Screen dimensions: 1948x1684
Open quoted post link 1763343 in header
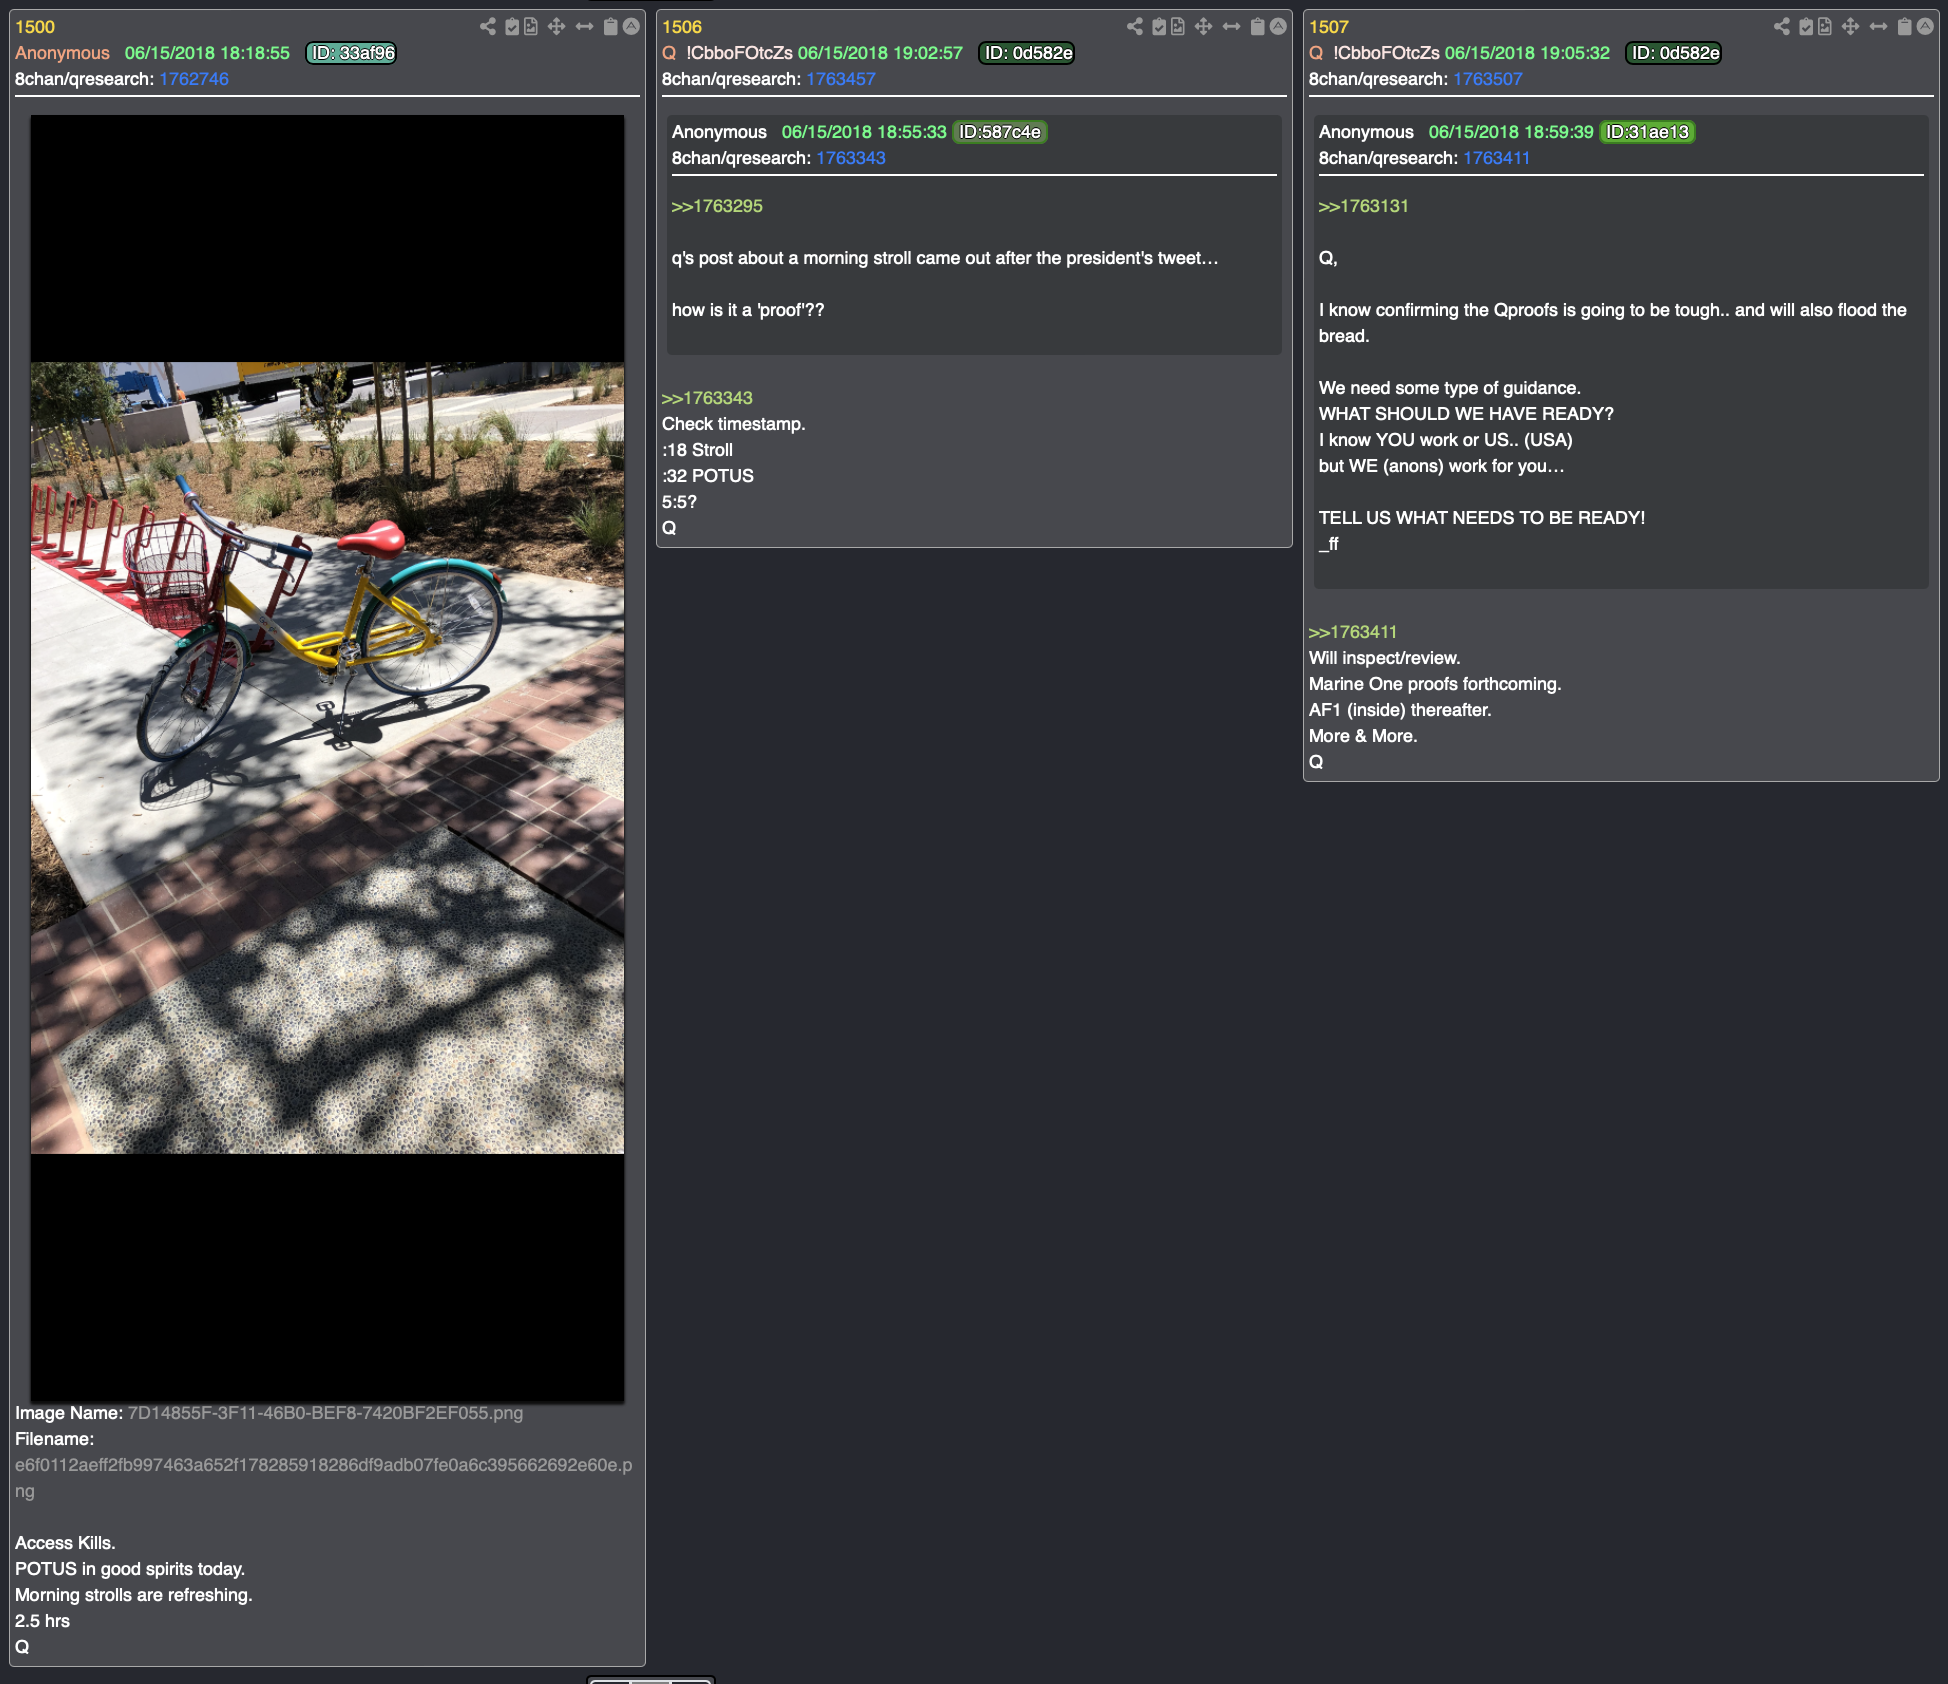click(x=851, y=158)
